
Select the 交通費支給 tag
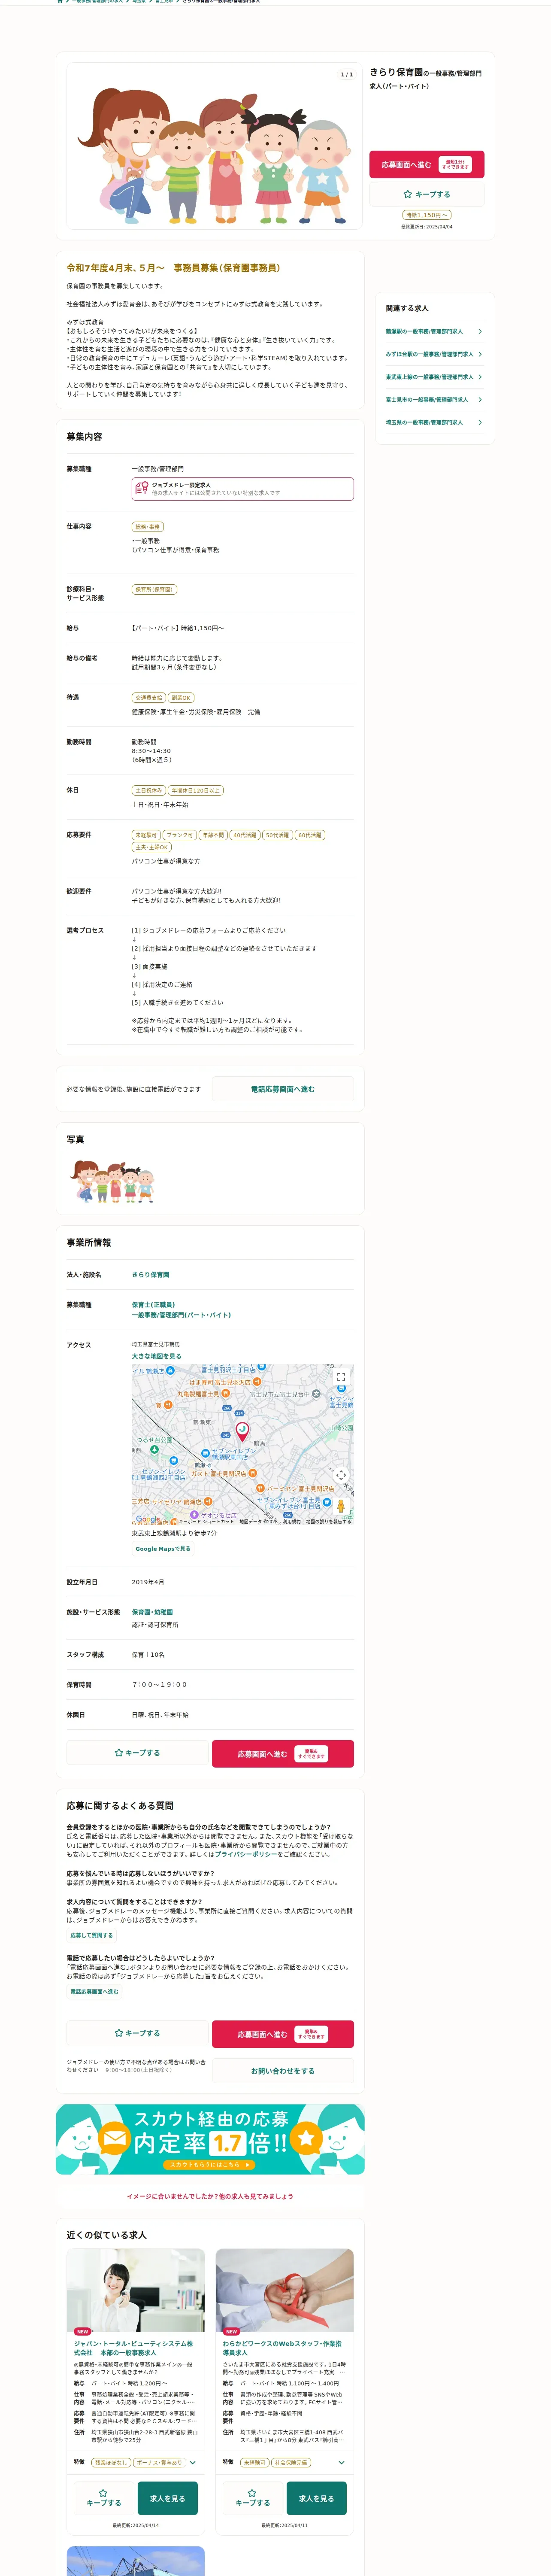[x=148, y=698]
